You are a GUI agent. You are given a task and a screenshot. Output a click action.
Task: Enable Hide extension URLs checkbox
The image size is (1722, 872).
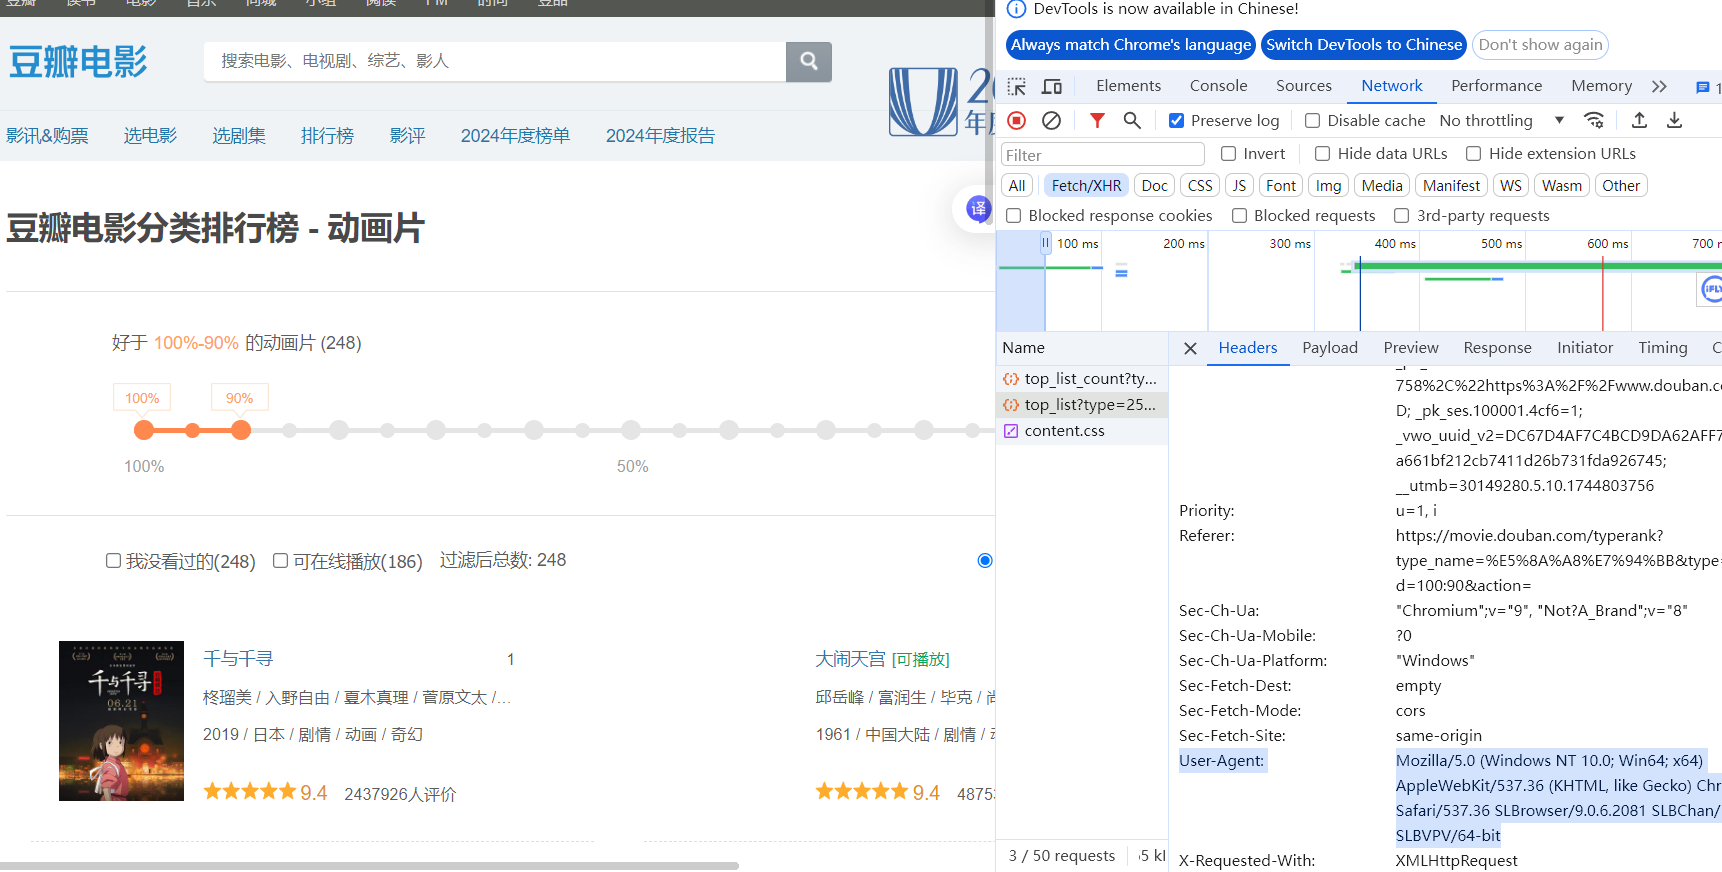[x=1473, y=154]
